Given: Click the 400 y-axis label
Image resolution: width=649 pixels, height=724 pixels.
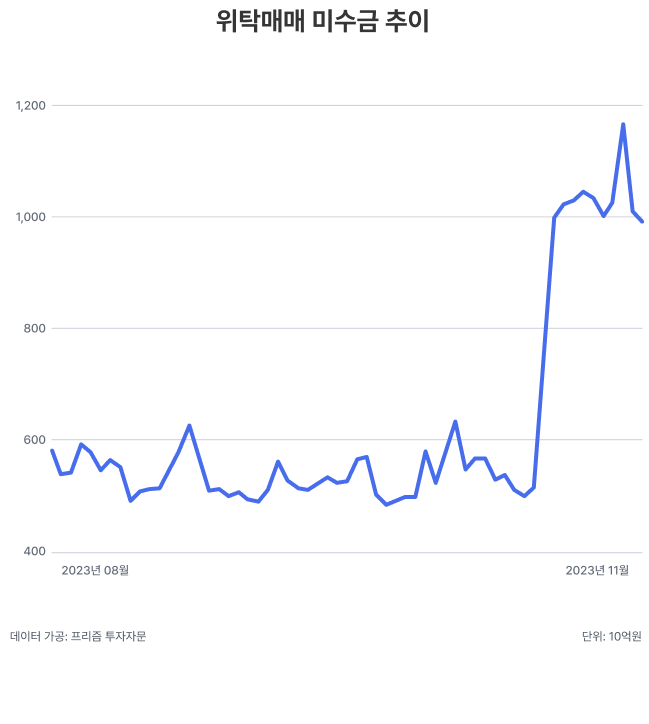Looking at the screenshot, I should [x=35, y=551].
